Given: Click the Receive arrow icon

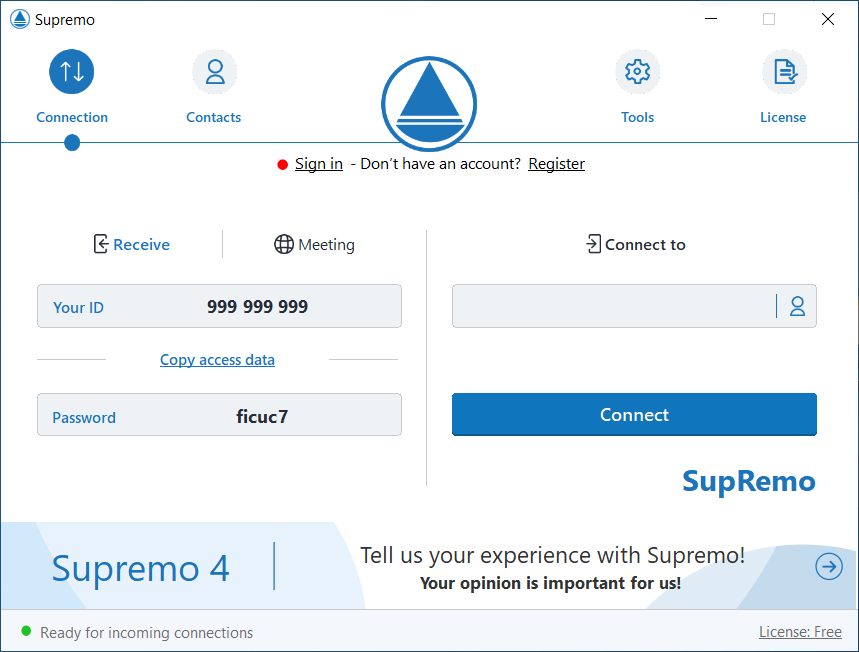Looking at the screenshot, I should [x=99, y=243].
